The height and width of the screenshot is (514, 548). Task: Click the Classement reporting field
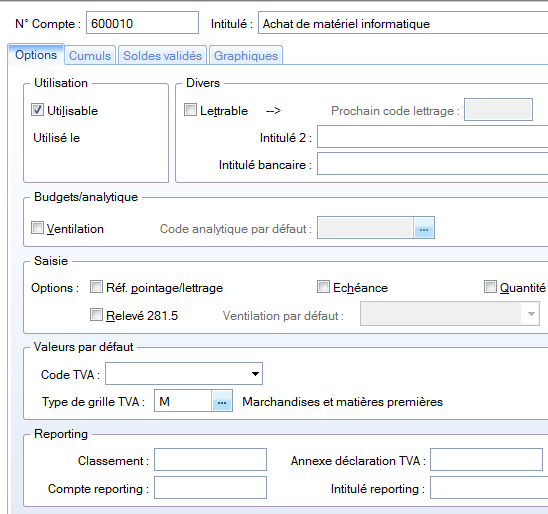[210, 460]
